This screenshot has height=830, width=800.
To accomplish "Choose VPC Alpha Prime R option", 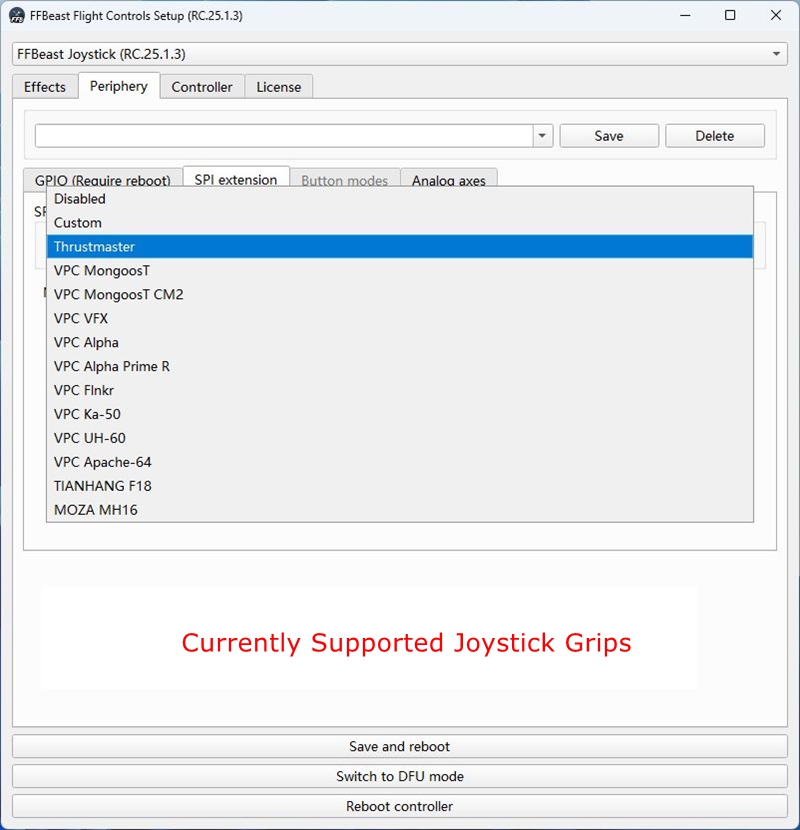I will 112,367.
